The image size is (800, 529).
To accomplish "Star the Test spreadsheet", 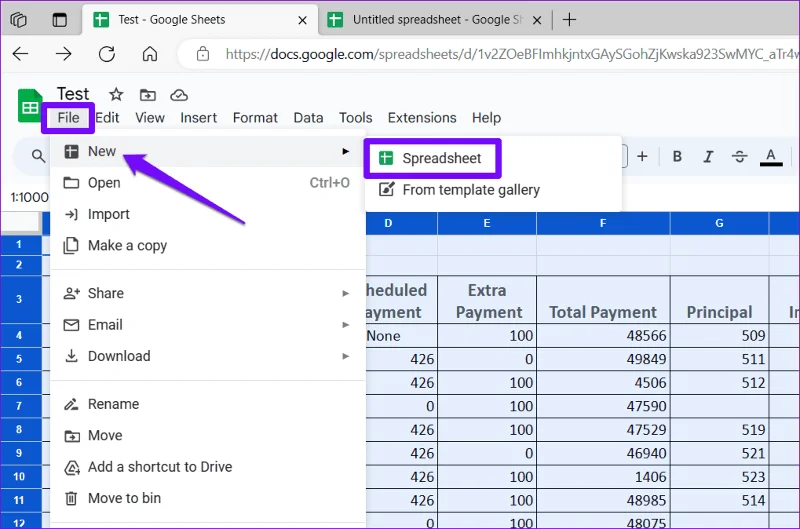I will pos(116,94).
